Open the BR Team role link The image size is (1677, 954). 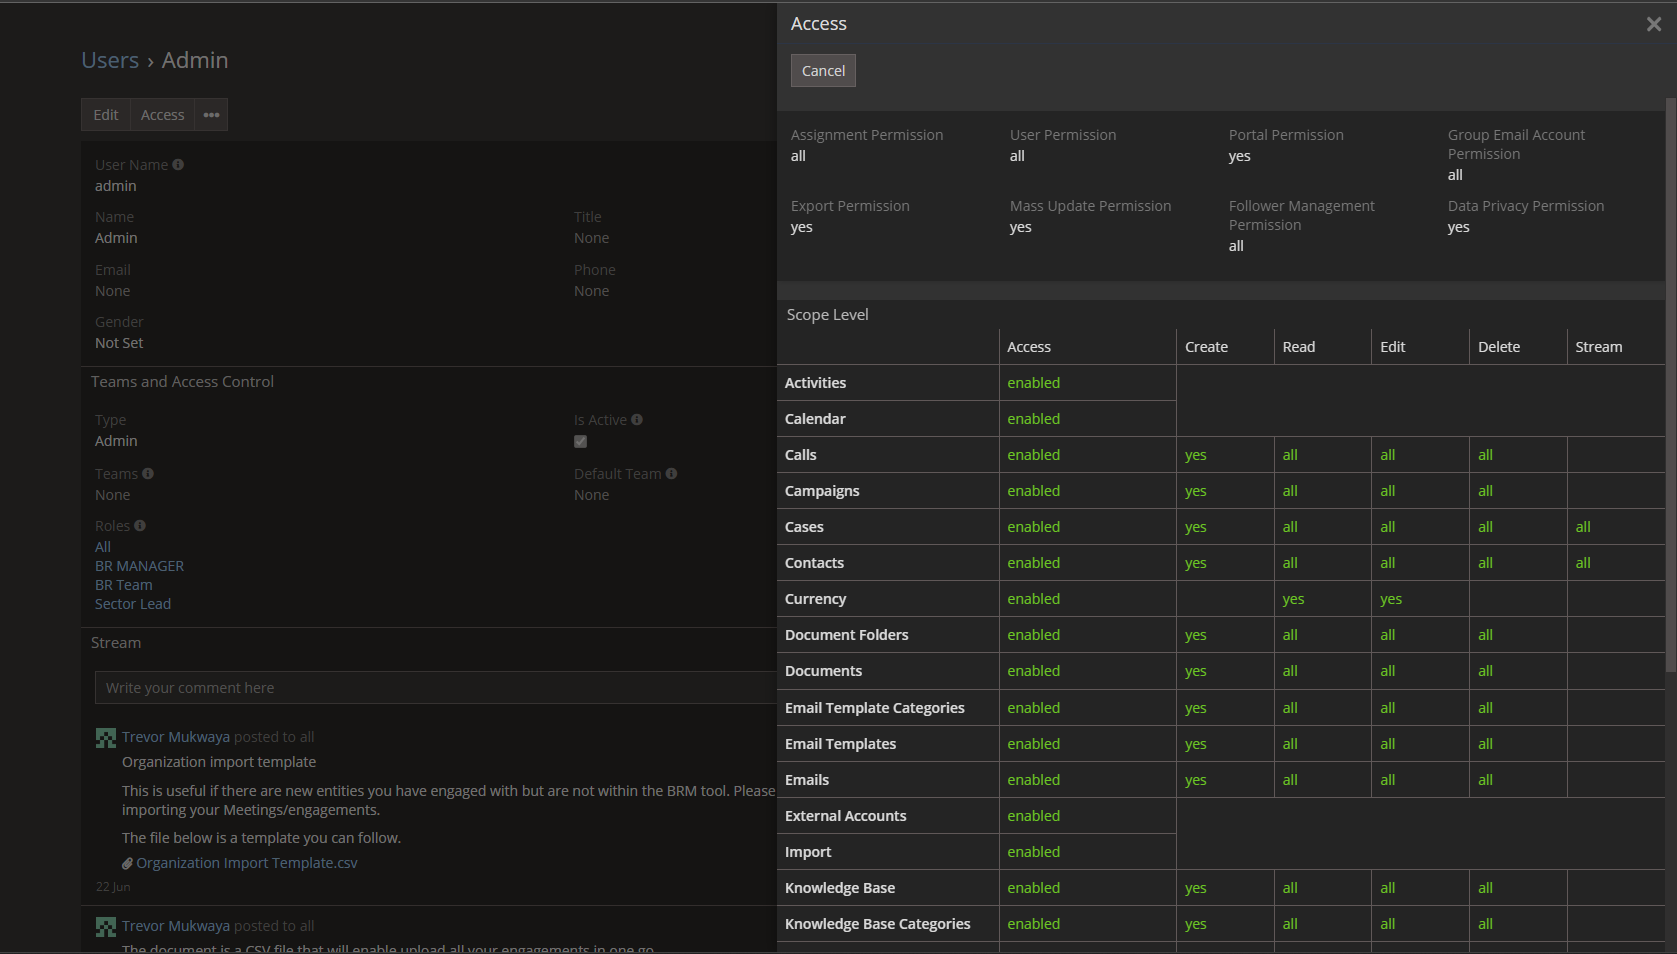(x=124, y=585)
